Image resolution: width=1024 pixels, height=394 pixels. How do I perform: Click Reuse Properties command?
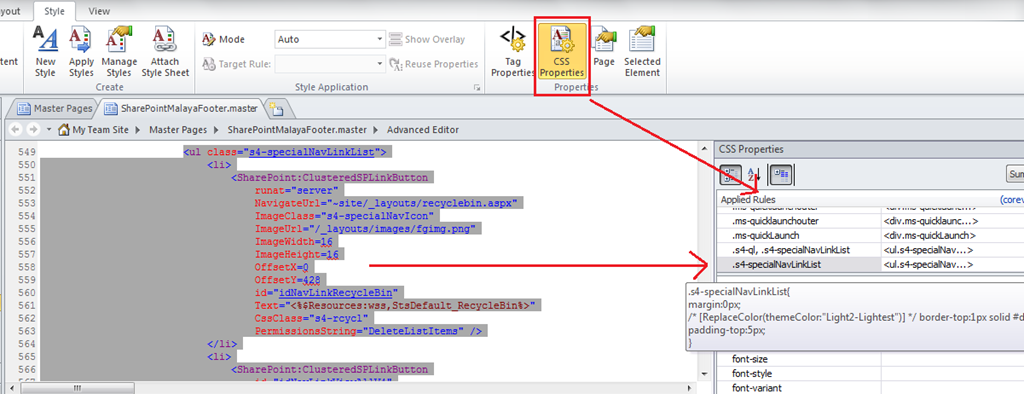tap(434, 64)
